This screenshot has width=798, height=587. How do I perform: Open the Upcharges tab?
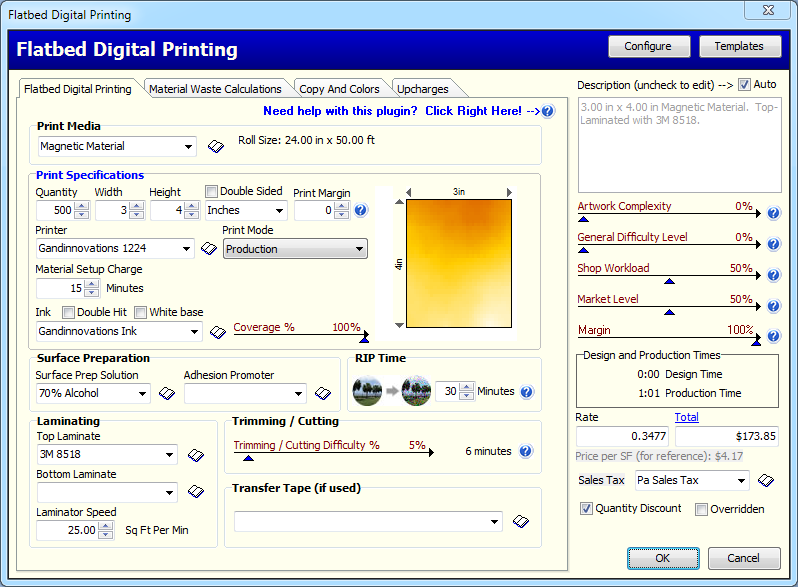pos(422,89)
